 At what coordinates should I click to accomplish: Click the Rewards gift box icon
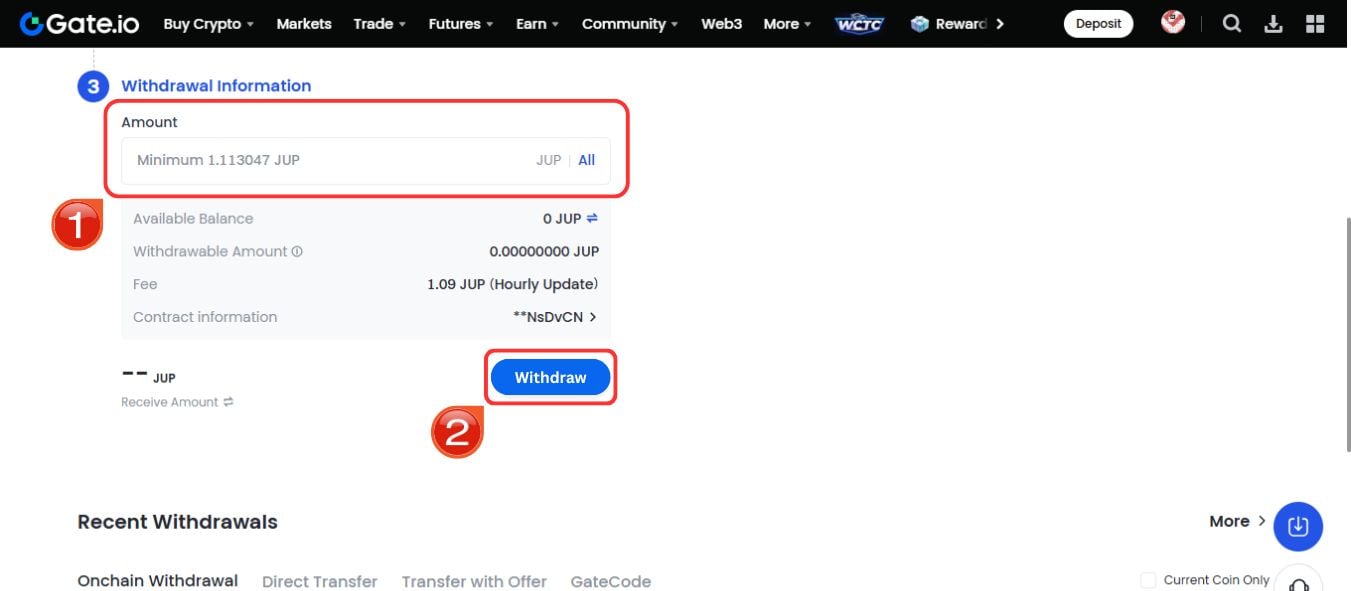(x=920, y=24)
